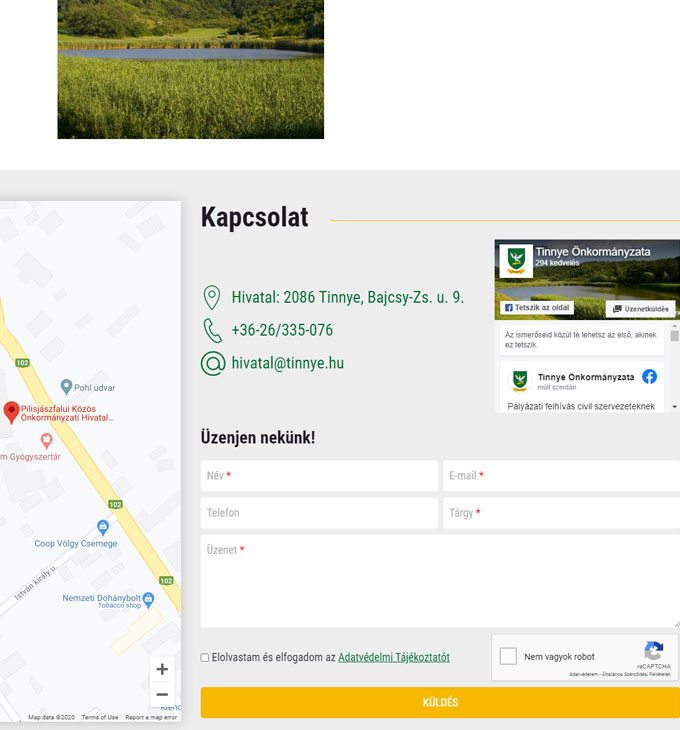Click the Pilisjászfalui Közös Önkormányzati Hivatal label
The image size is (680, 730).
67,413
